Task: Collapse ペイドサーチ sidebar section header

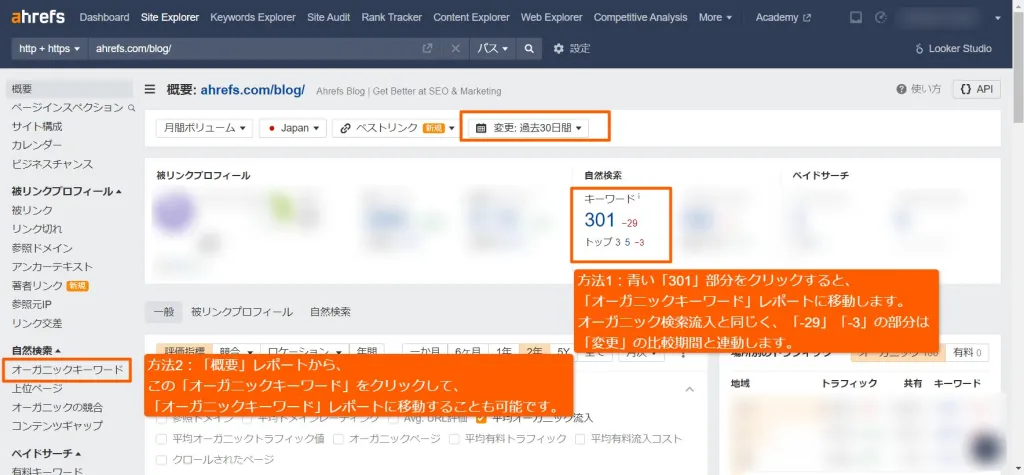Action: coord(46,453)
